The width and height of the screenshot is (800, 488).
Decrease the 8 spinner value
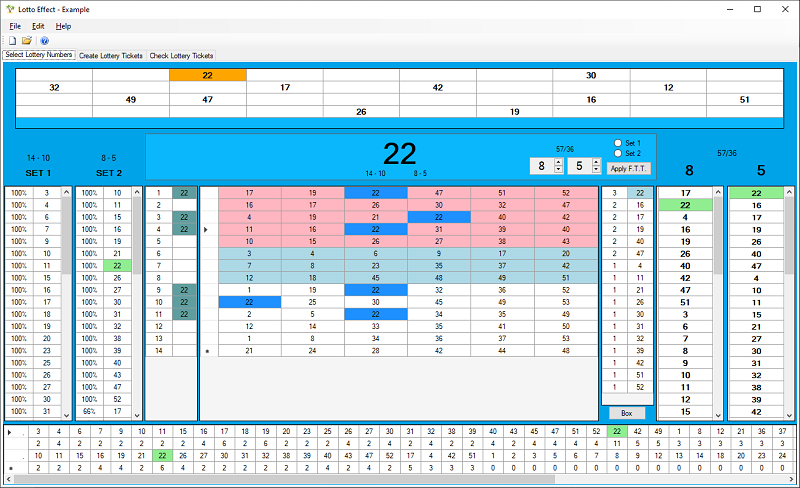point(558,169)
